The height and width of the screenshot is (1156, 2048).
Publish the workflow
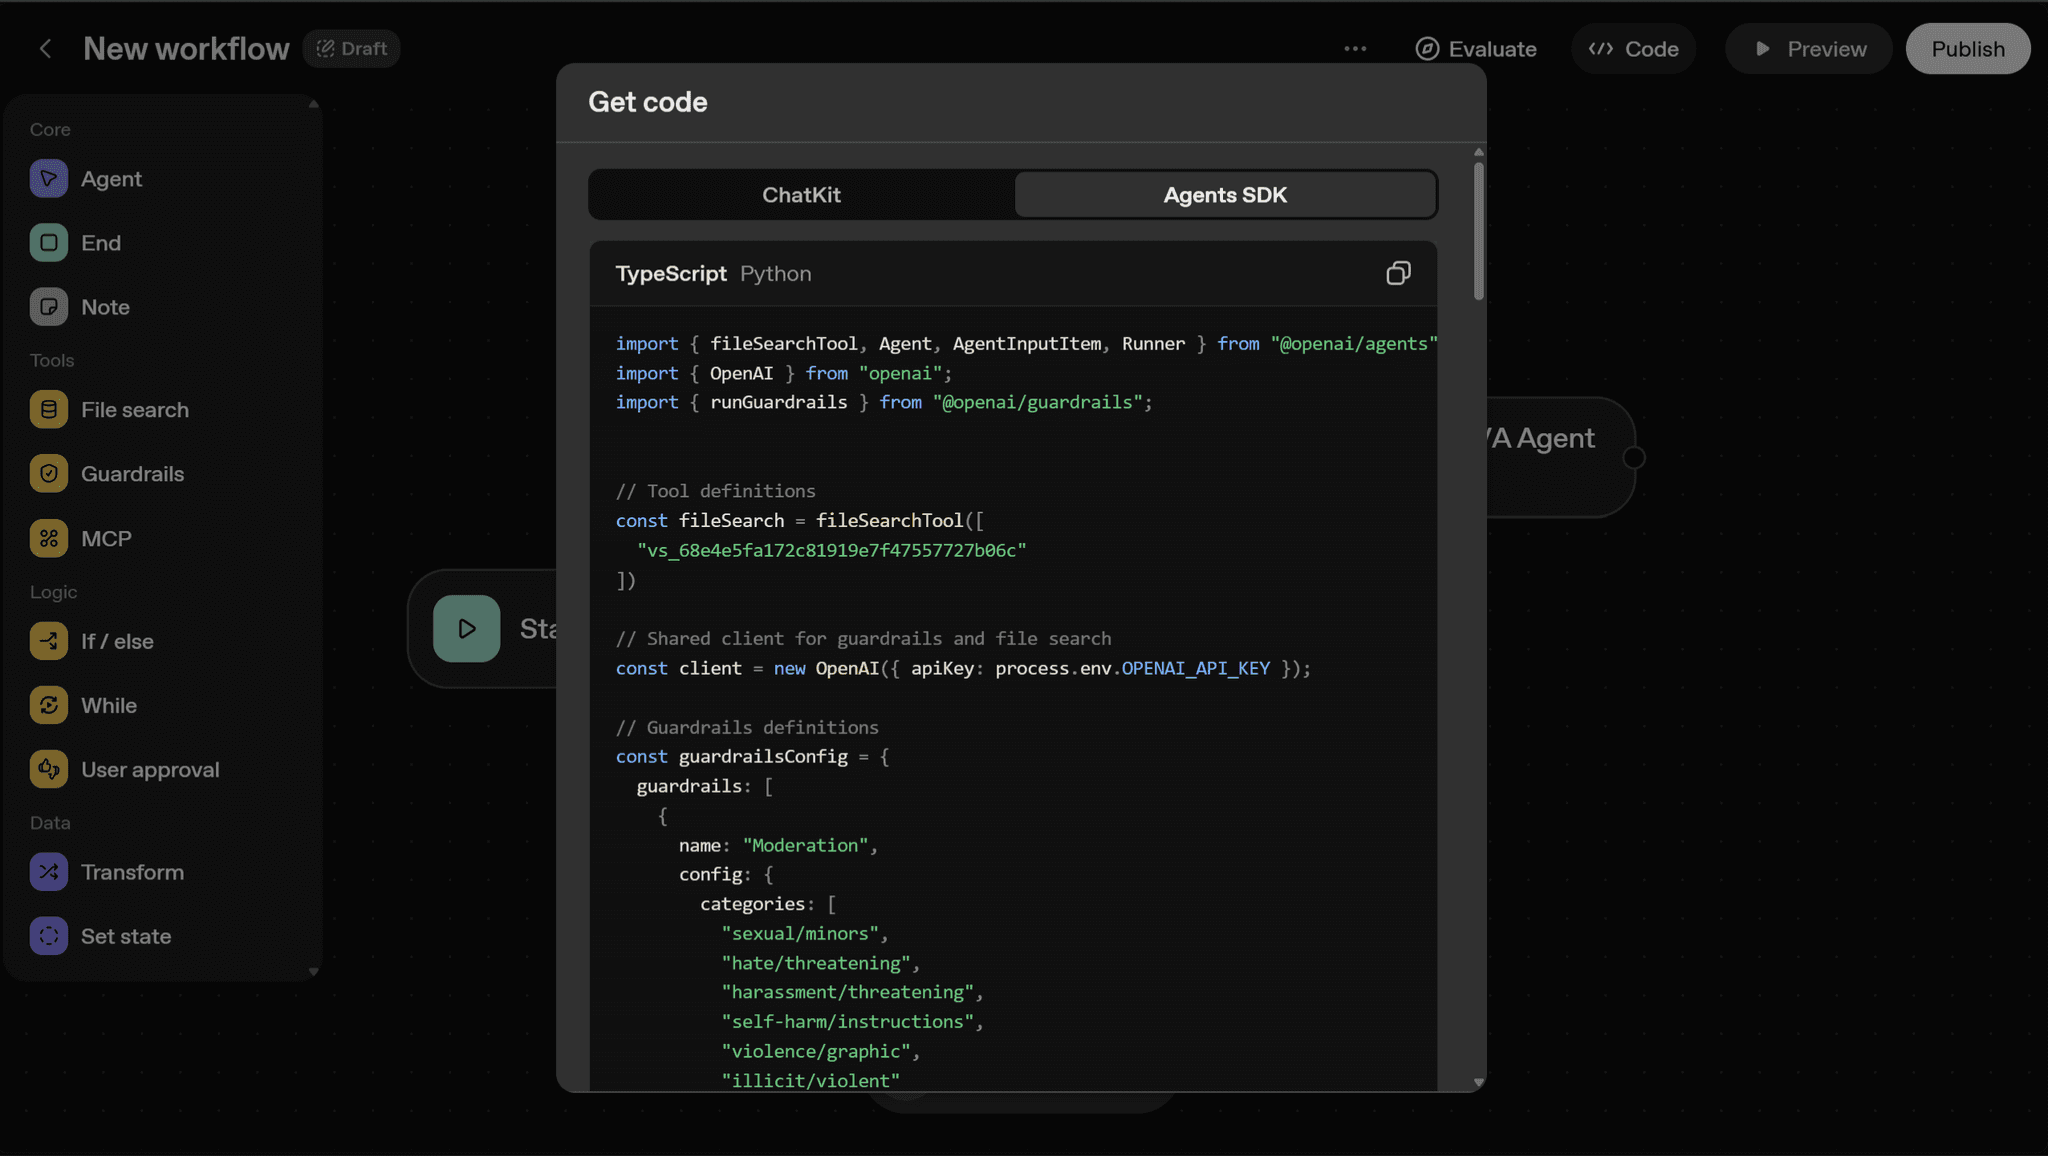[x=1966, y=48]
